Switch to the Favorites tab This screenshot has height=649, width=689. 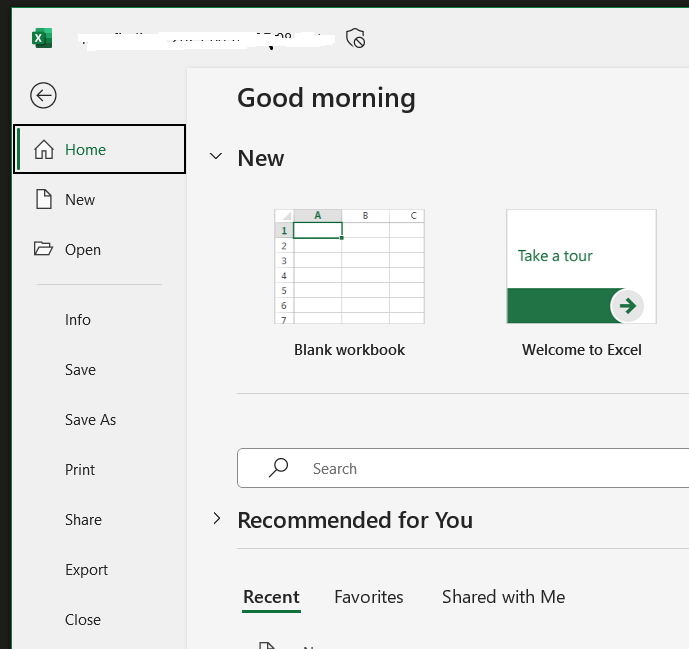(369, 597)
